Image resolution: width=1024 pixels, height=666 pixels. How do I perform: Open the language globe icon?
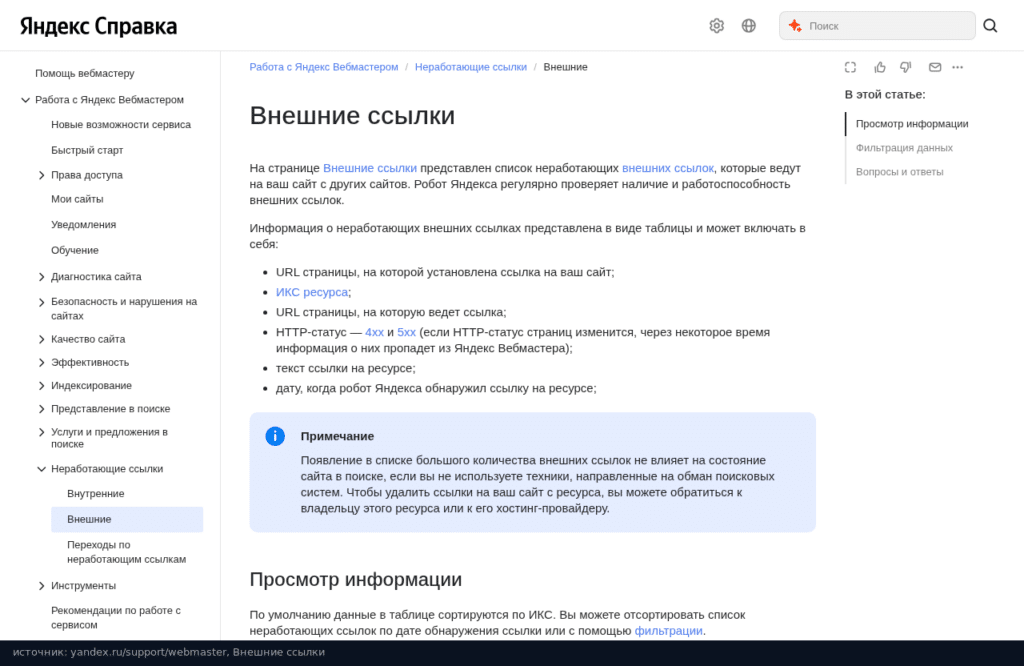(x=748, y=25)
